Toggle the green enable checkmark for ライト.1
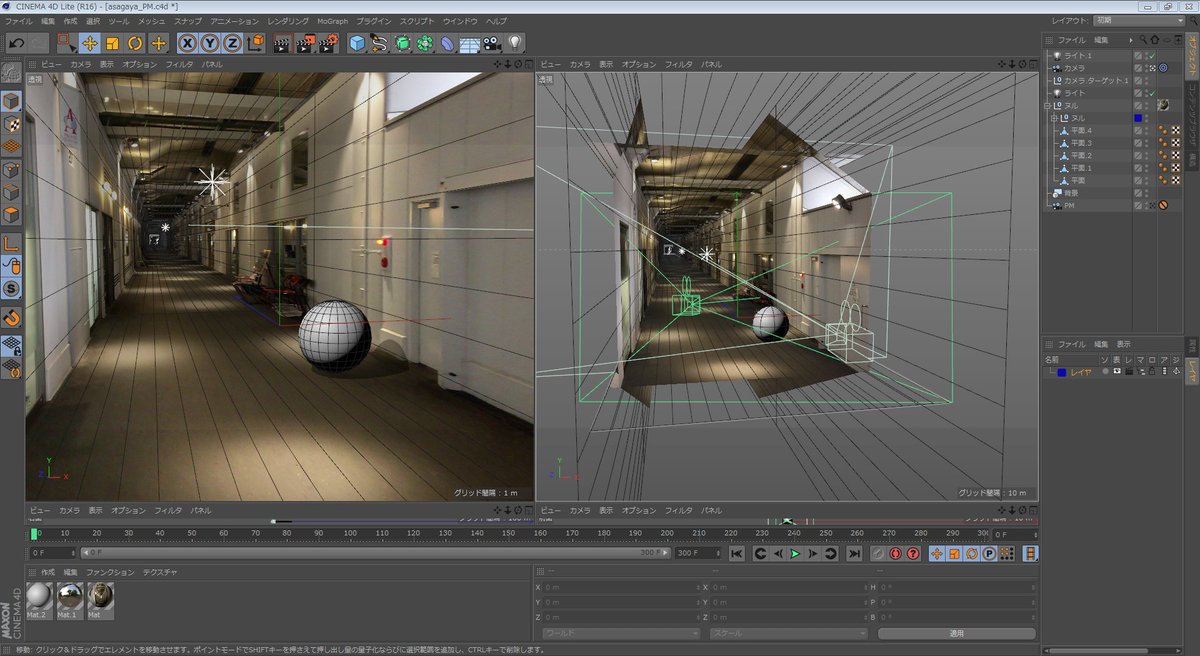1200x656 pixels. [x=1152, y=56]
